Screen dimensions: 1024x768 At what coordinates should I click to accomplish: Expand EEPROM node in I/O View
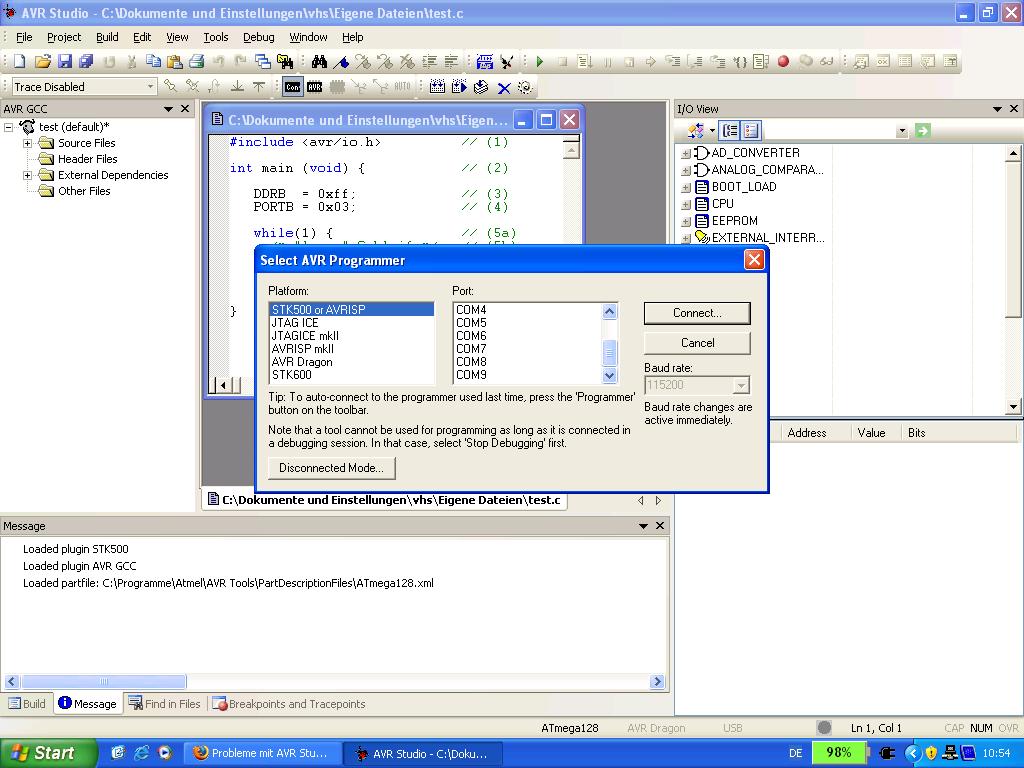click(x=686, y=222)
